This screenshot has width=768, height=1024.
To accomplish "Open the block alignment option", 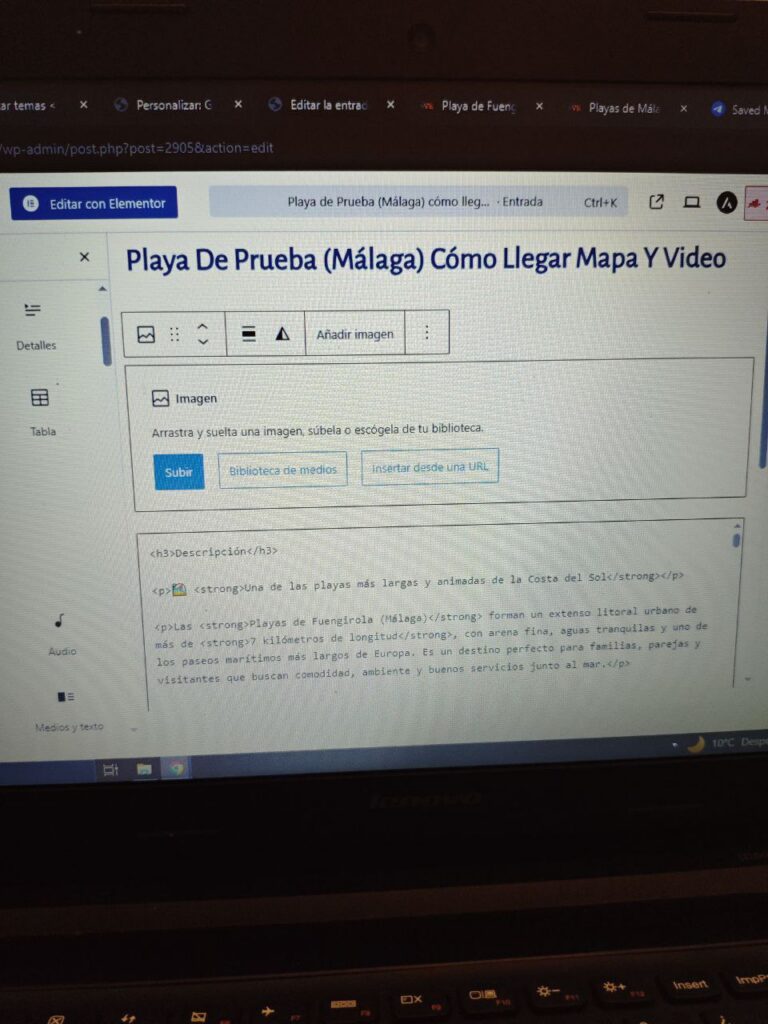I will click(x=249, y=334).
